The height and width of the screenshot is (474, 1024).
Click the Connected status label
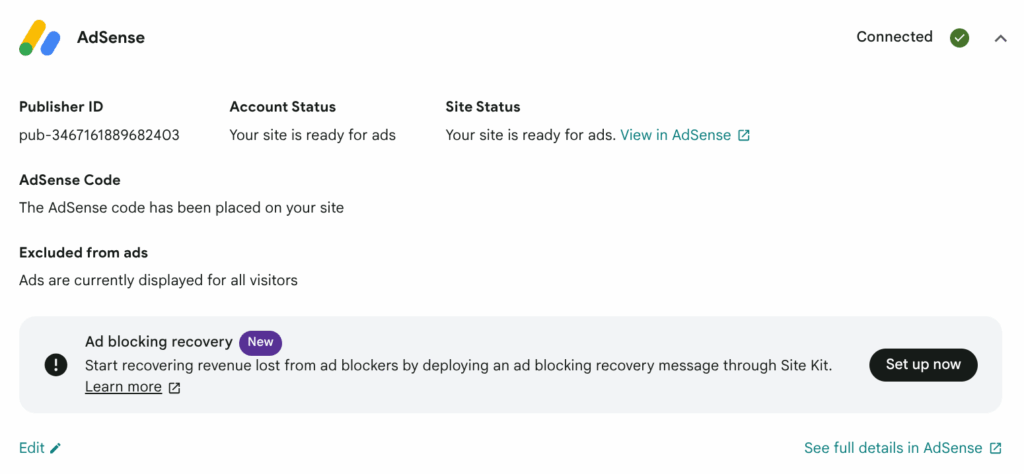(x=894, y=37)
